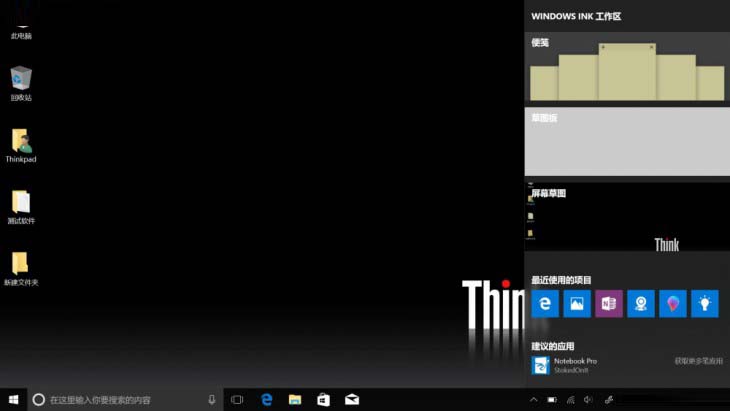The image size is (730, 411).
Task: Click the 获取更多笔应用 link
Action: coord(699,361)
